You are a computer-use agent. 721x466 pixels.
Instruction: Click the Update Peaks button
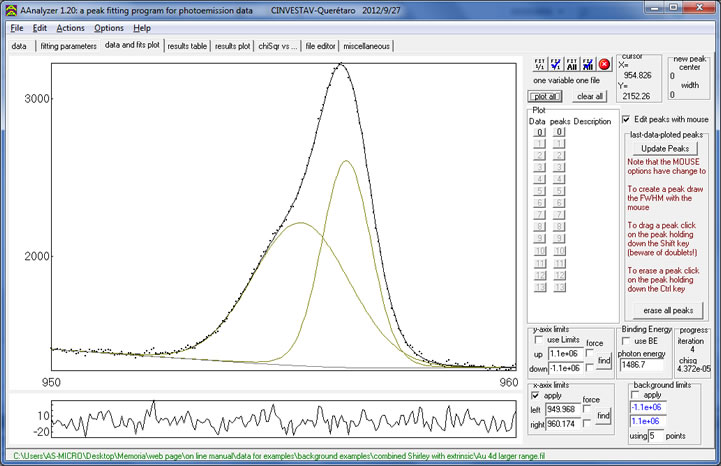coord(666,148)
